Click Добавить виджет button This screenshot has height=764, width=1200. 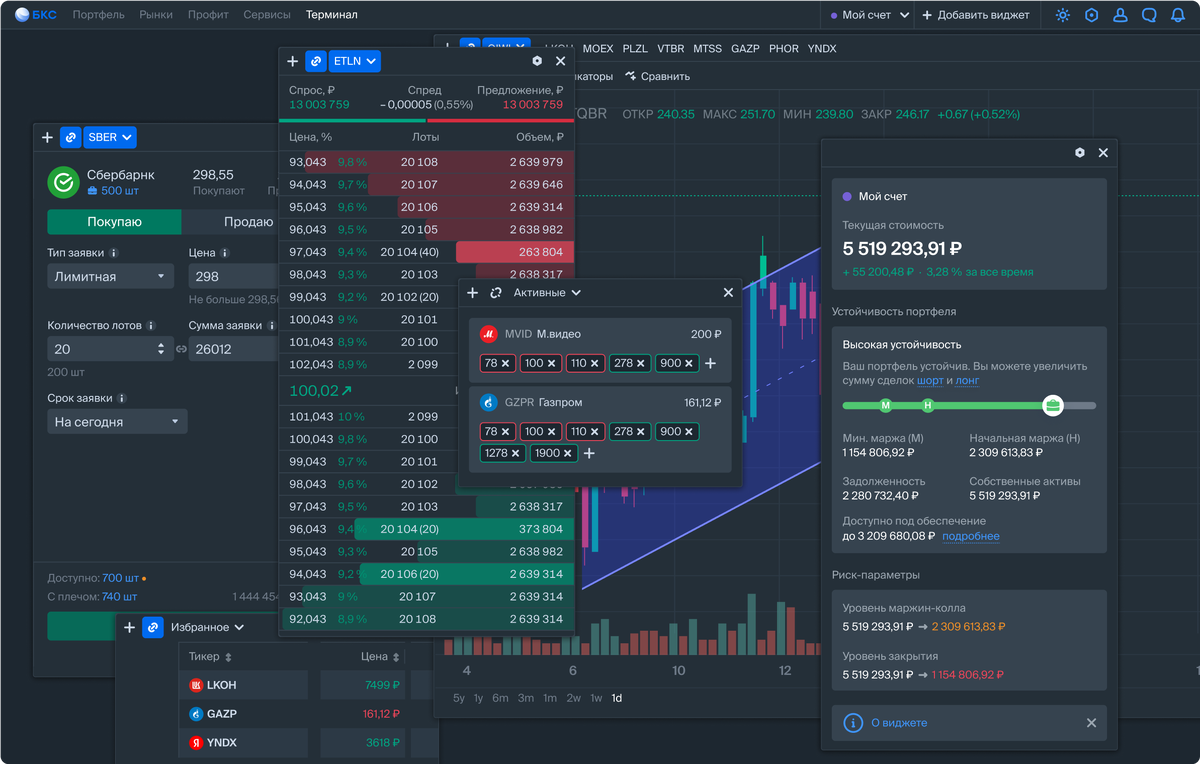coord(975,15)
